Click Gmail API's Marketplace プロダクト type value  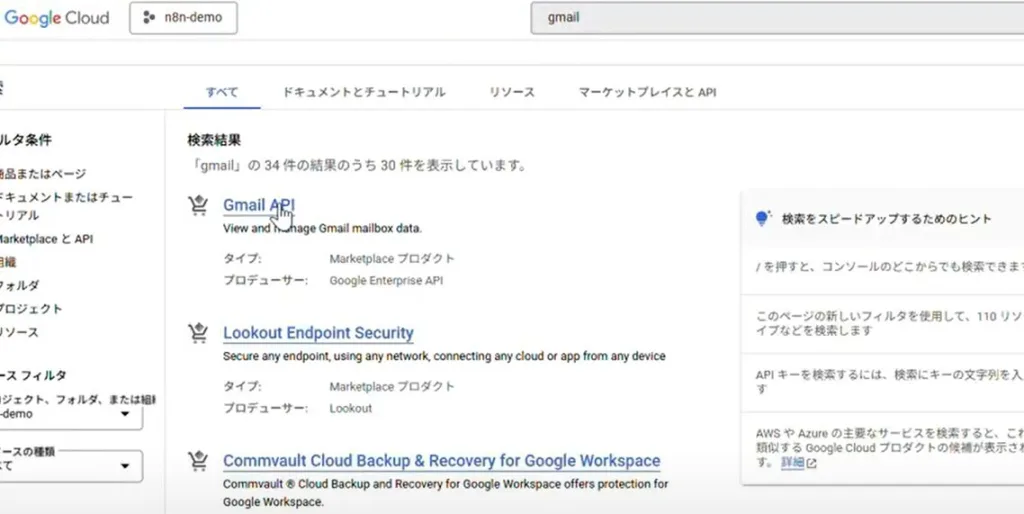pyautogui.click(x=392, y=259)
